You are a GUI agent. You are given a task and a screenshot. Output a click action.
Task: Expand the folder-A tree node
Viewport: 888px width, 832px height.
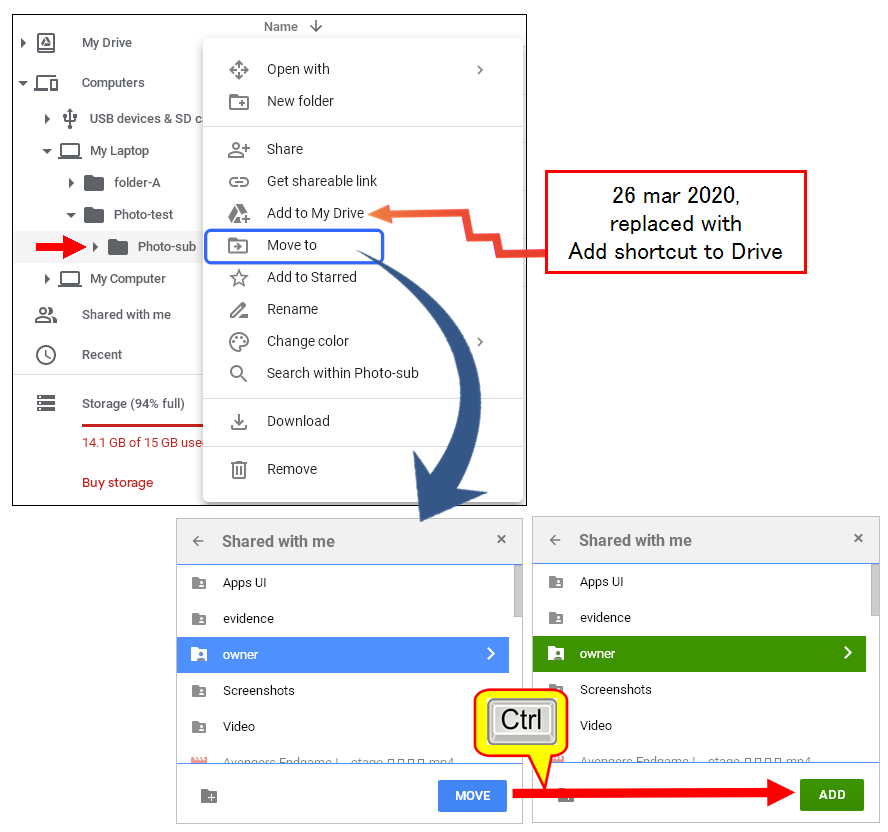coord(71,183)
